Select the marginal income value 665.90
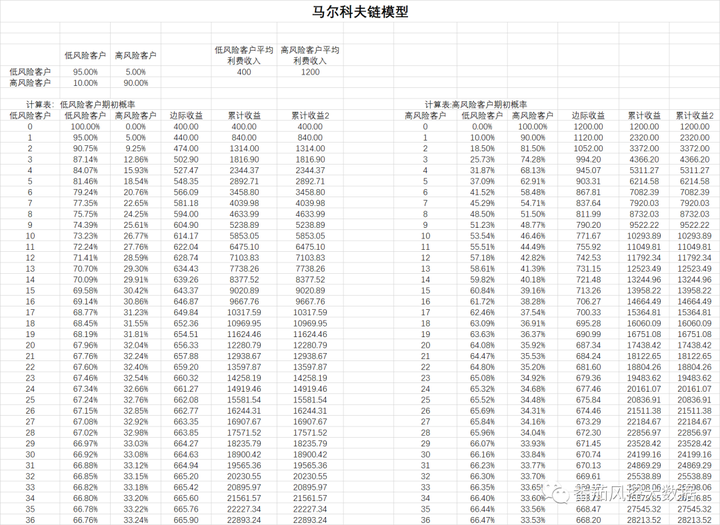Screen dimensions: 720x525 point(186,519)
